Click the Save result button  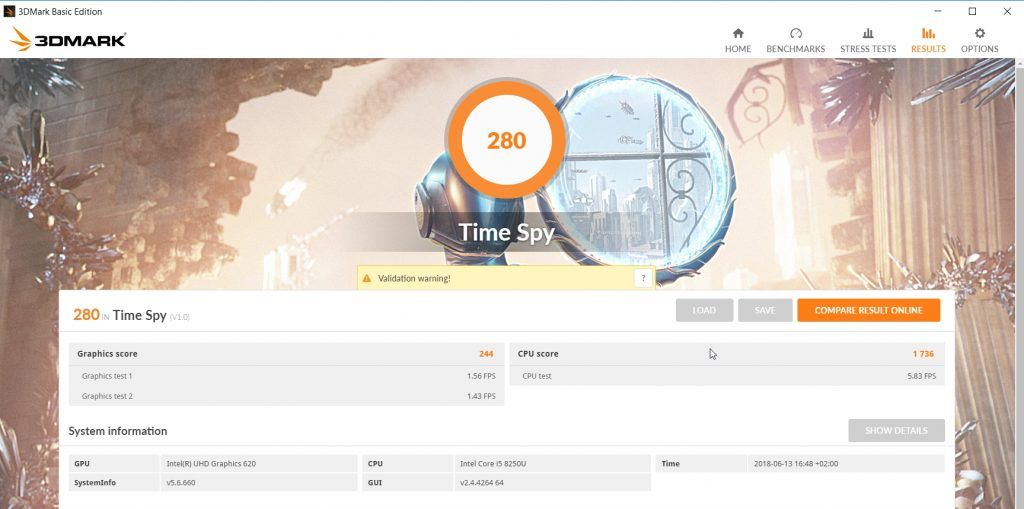[765, 310]
